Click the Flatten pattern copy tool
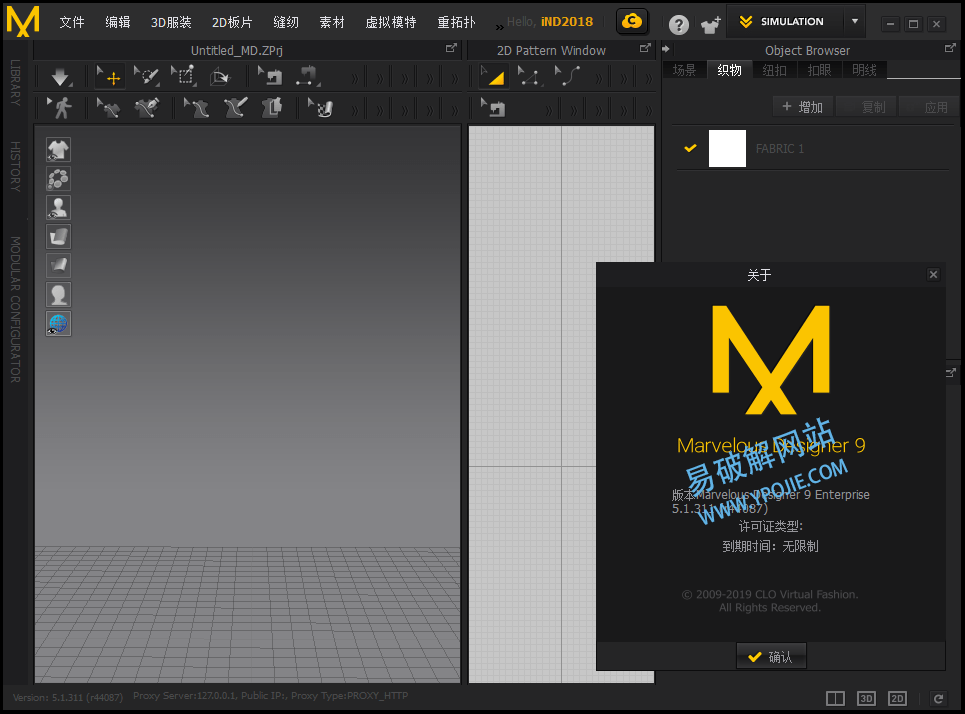The image size is (965, 714). click(x=271, y=108)
